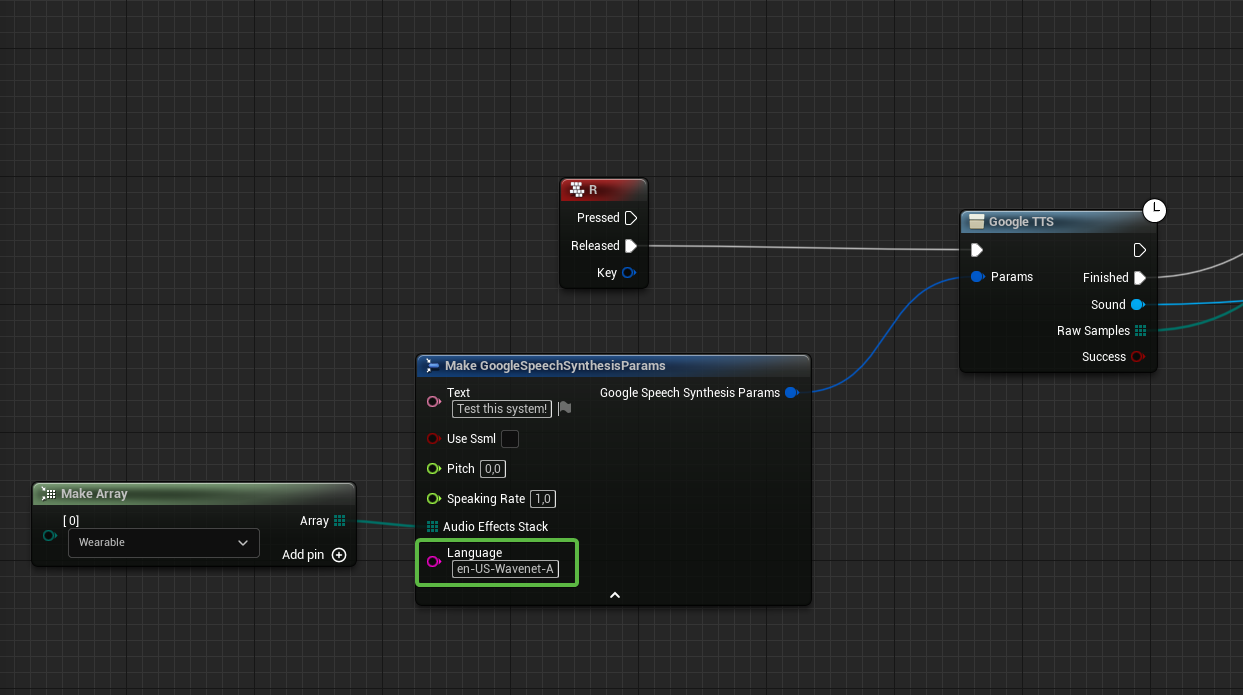Click the Array output pin on Make Array

pyautogui.click(x=340, y=521)
